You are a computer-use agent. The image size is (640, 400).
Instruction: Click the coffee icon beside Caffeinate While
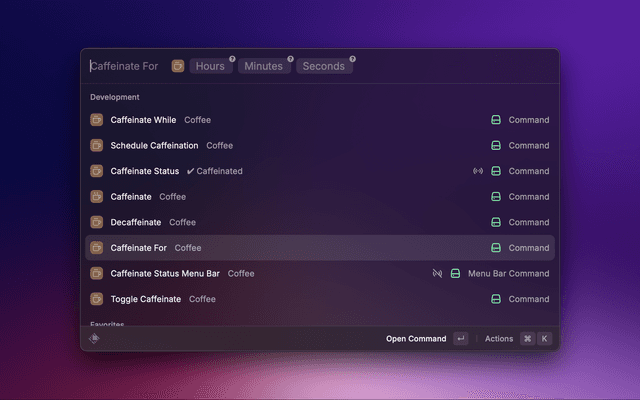tap(97, 120)
